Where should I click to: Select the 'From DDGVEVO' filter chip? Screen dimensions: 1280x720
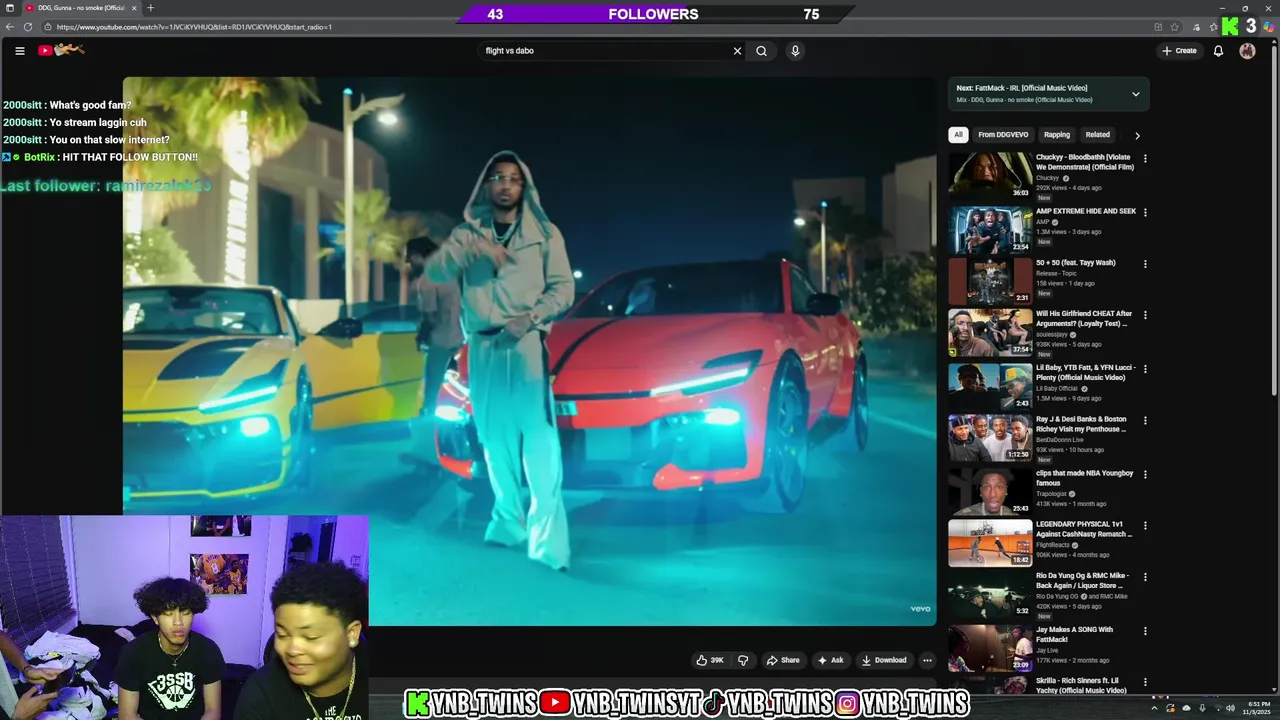(x=1003, y=134)
